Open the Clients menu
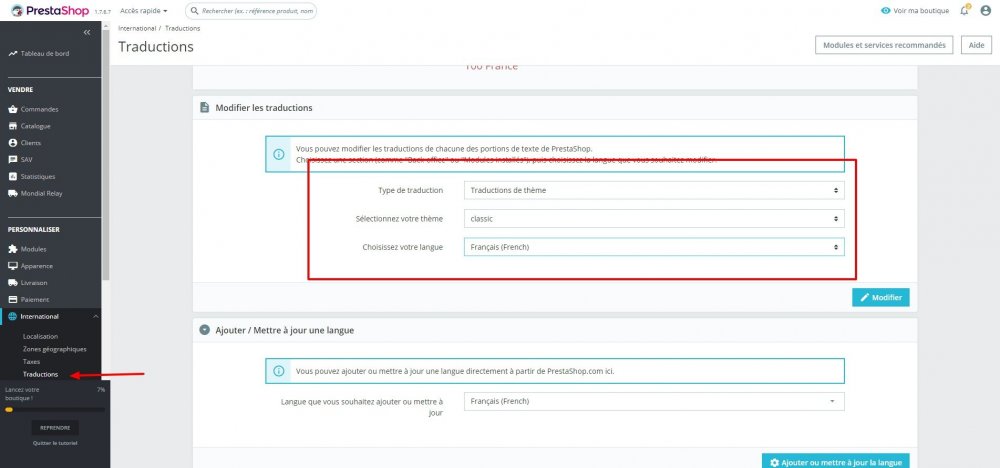The height and width of the screenshot is (468, 1000). [x=31, y=143]
